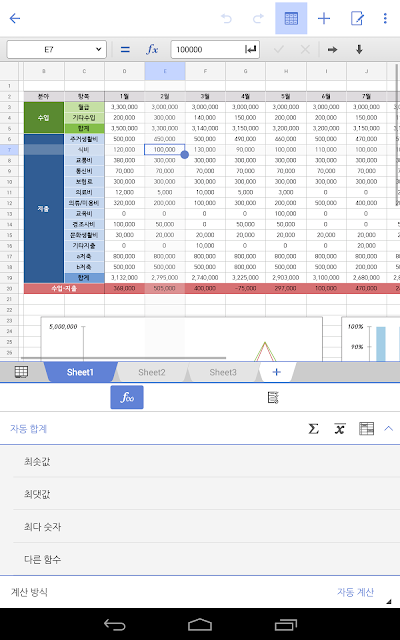Change 계산 방식 자동 계산 setting
This screenshot has height=640, width=400.
pos(355,592)
